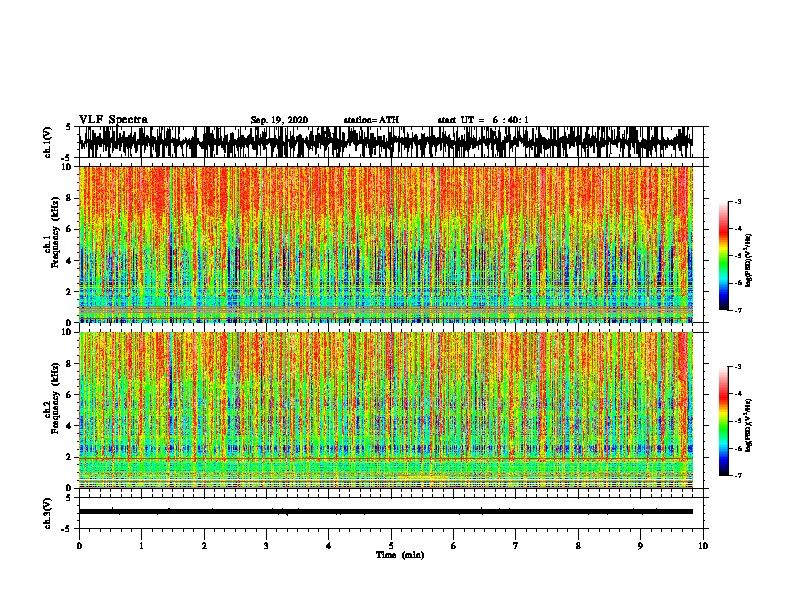Viewport: 792px width, 612px height.
Task: Click the "8" kHz tick on ch.1 axis
Action: point(70,198)
